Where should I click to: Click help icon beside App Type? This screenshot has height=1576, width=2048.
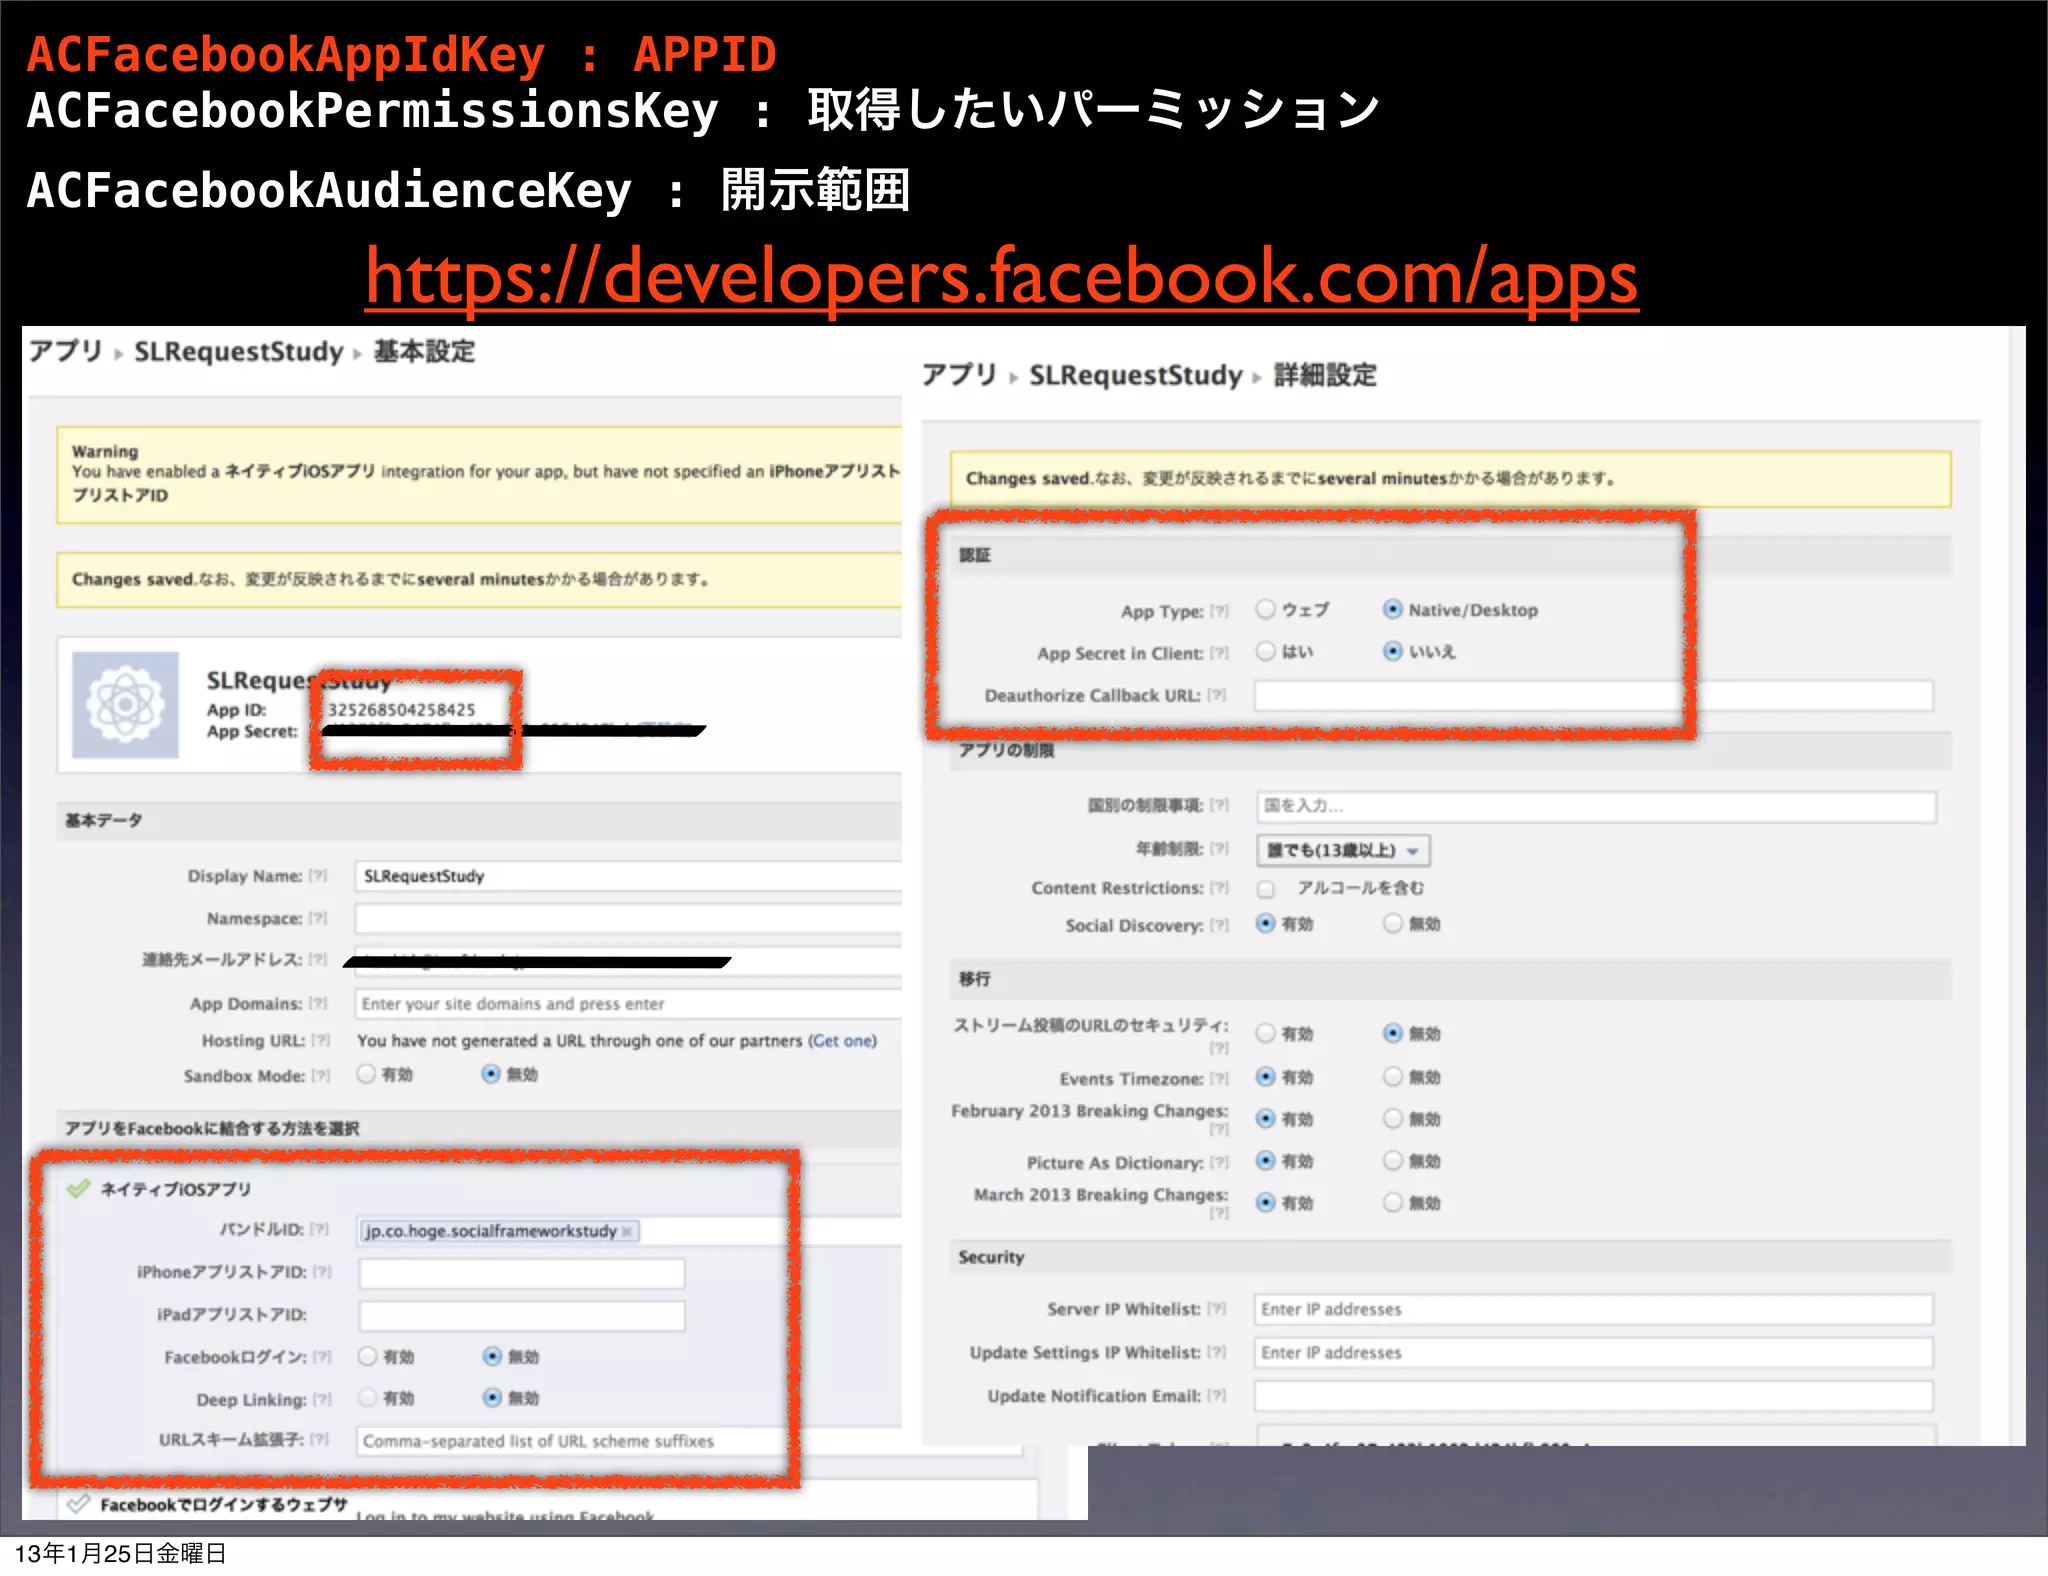1219,611
